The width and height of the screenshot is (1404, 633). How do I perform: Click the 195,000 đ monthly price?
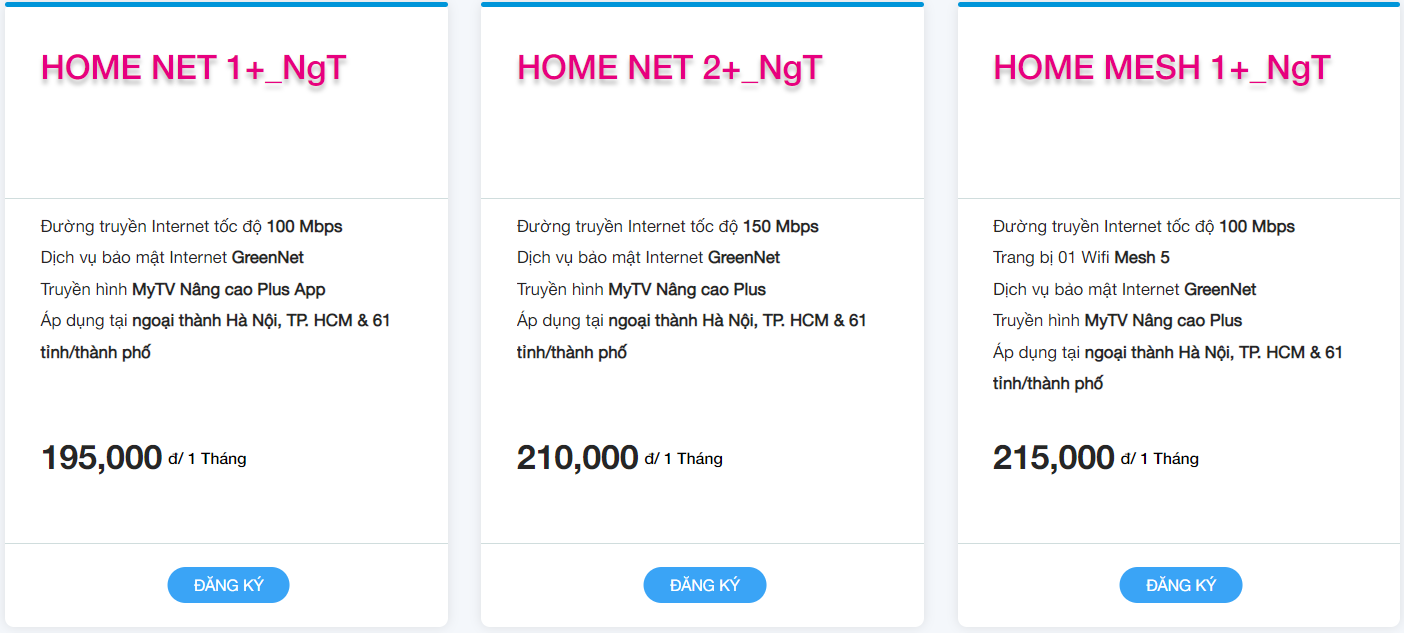[102, 458]
